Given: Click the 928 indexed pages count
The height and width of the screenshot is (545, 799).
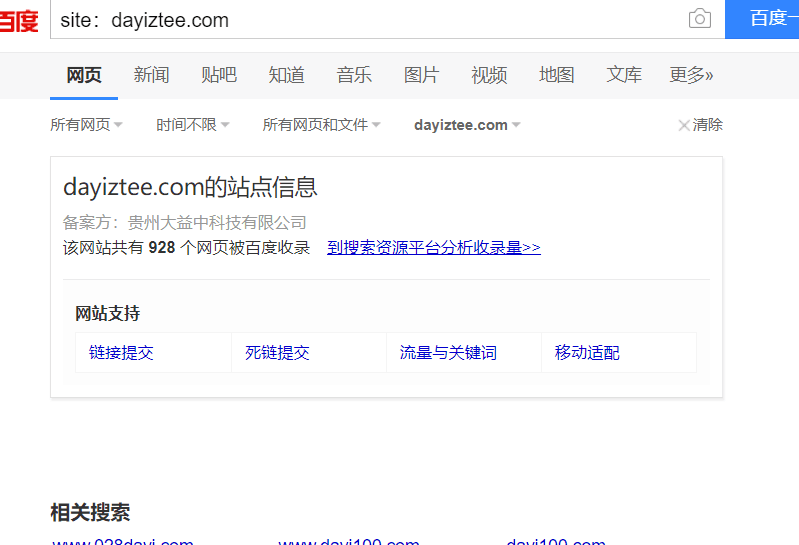Looking at the screenshot, I should (x=162, y=248).
